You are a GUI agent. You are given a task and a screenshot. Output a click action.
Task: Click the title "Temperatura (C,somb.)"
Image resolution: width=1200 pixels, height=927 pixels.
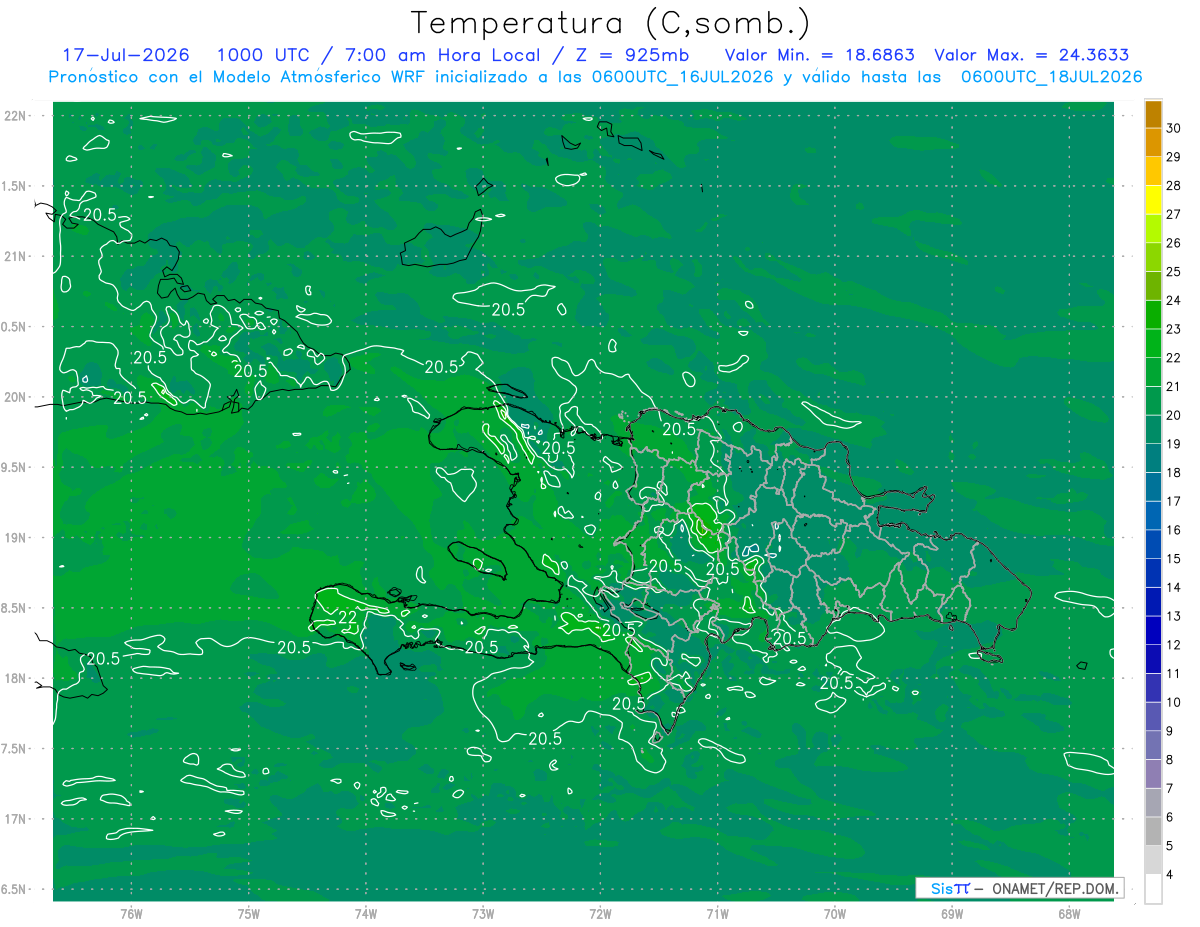611,23
